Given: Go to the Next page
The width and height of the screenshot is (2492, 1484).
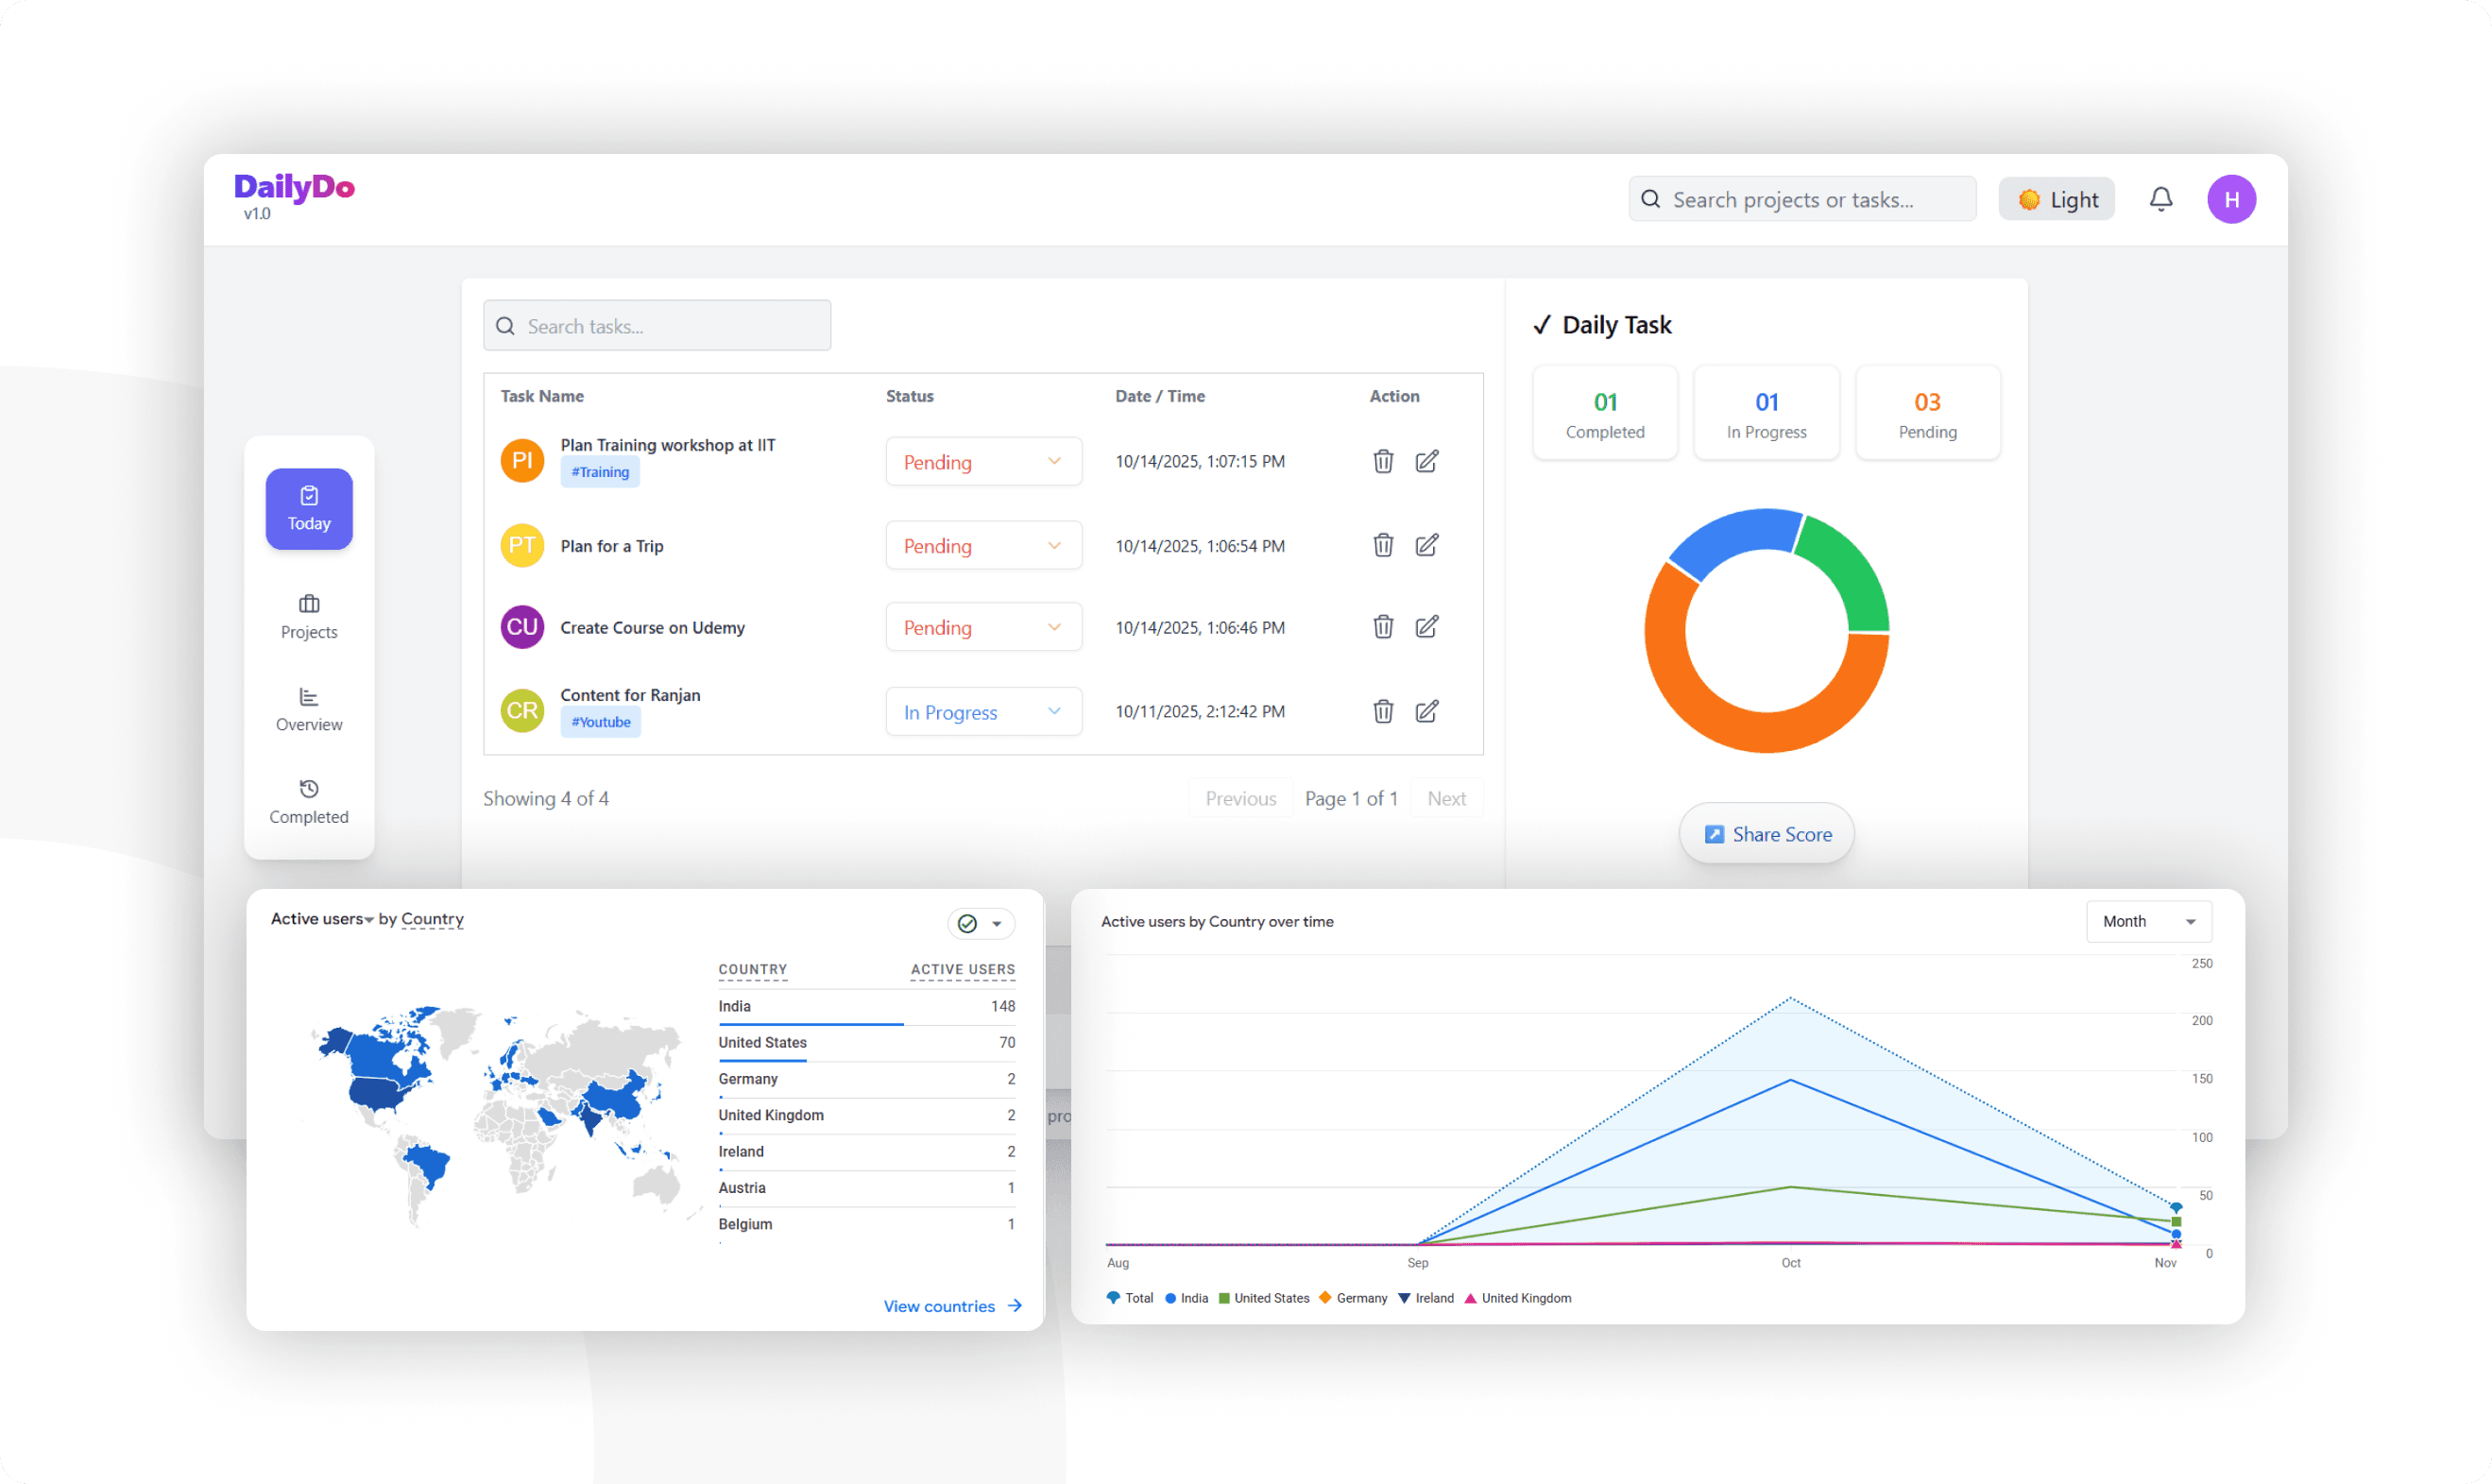Looking at the screenshot, I should (1447, 798).
